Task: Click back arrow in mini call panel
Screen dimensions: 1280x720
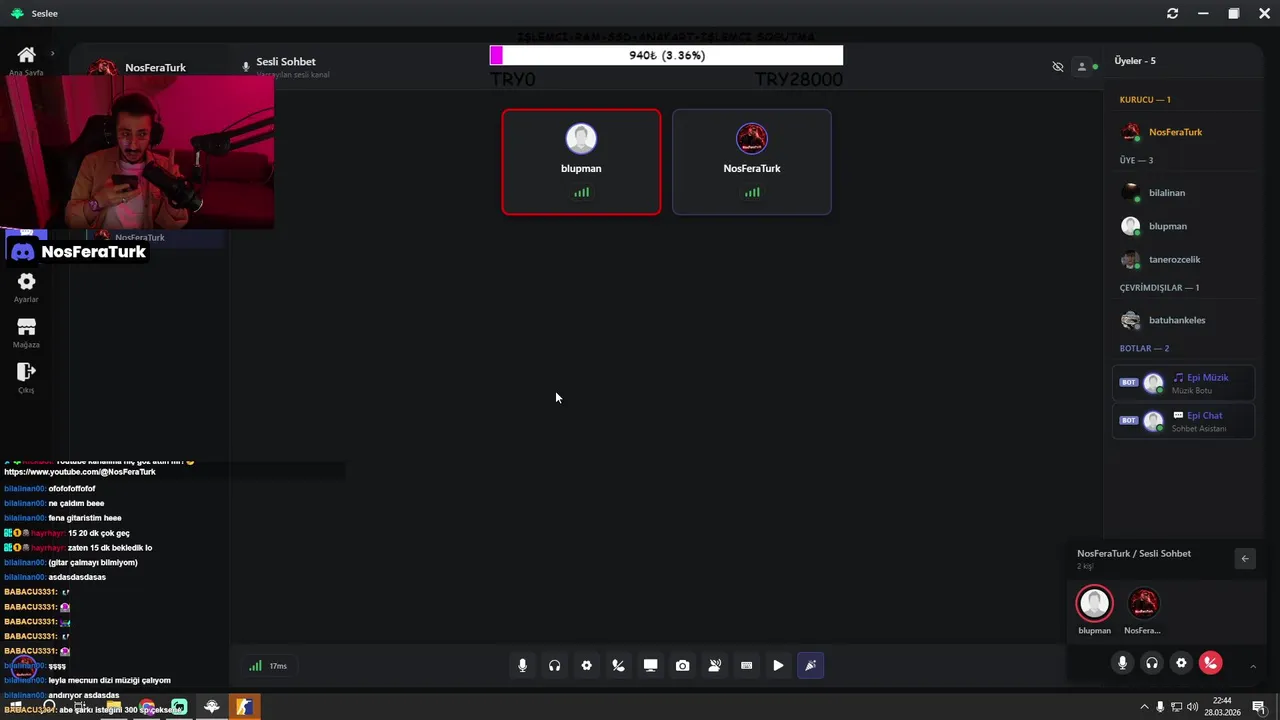Action: [1245, 559]
